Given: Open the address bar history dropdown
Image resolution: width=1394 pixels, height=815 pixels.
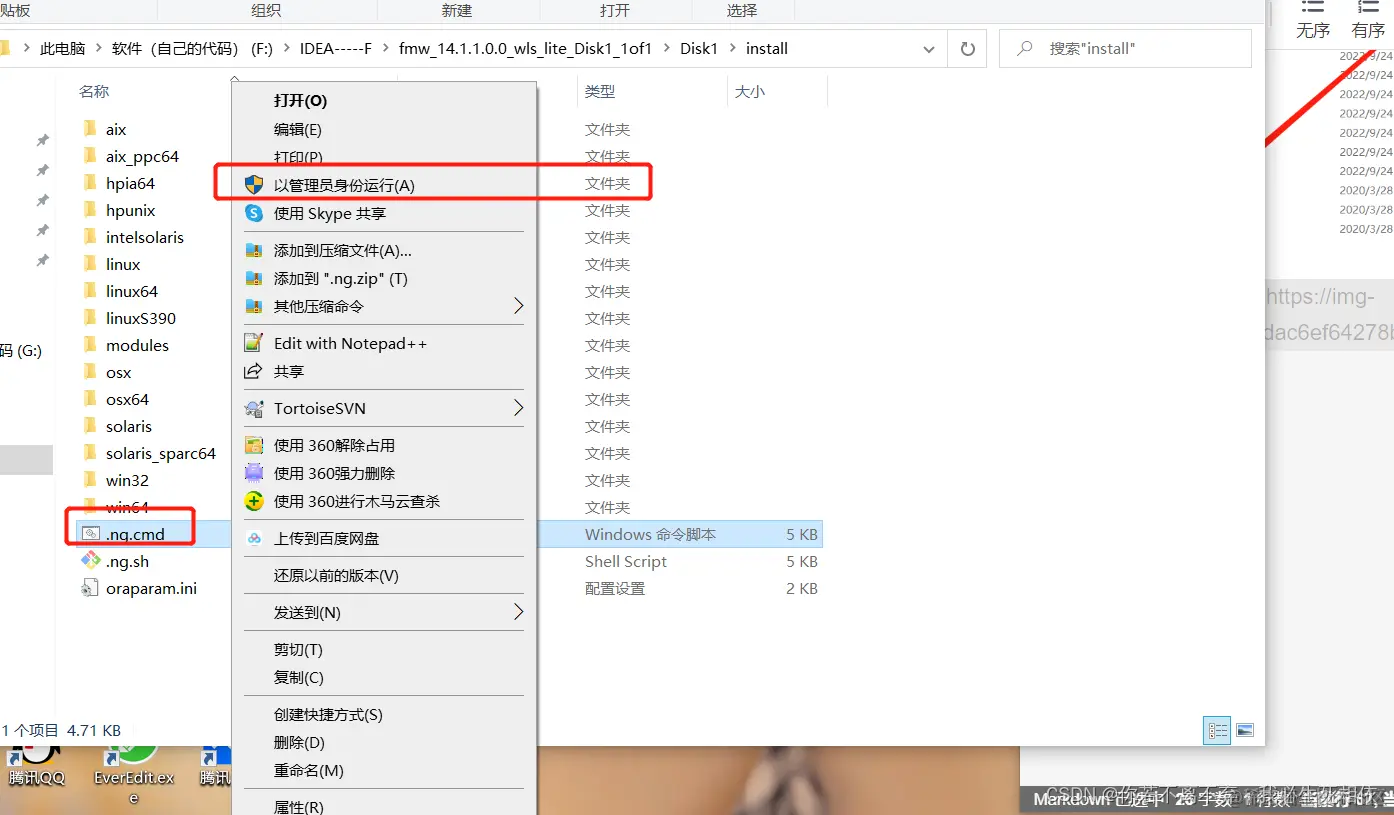Looking at the screenshot, I should pyautogui.click(x=928, y=48).
